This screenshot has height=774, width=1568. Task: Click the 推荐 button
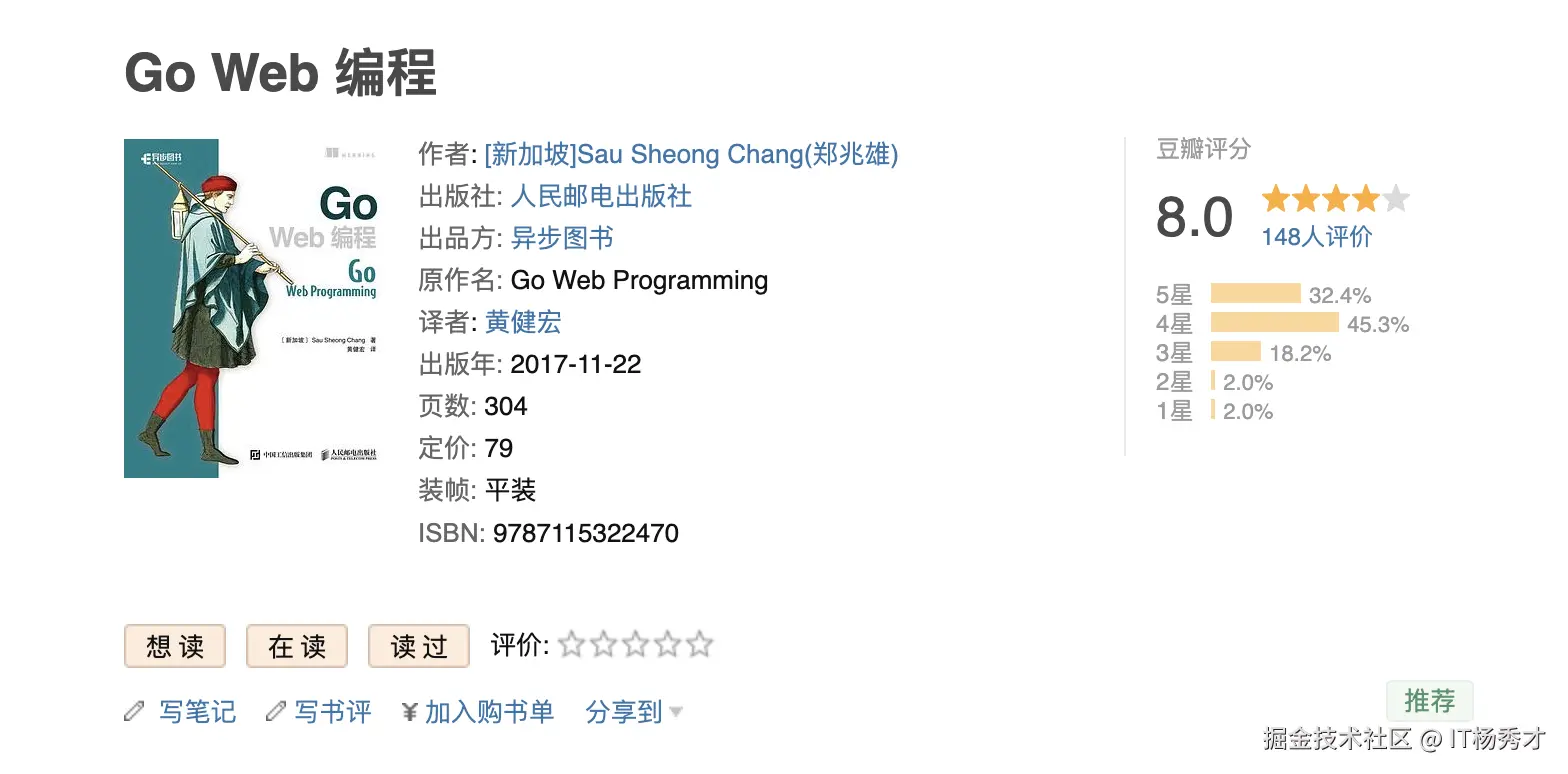tap(1429, 701)
